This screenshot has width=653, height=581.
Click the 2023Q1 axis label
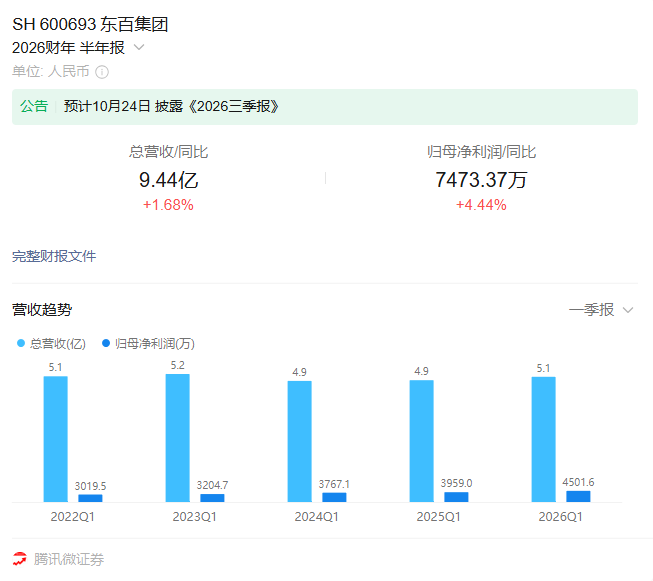(x=194, y=517)
